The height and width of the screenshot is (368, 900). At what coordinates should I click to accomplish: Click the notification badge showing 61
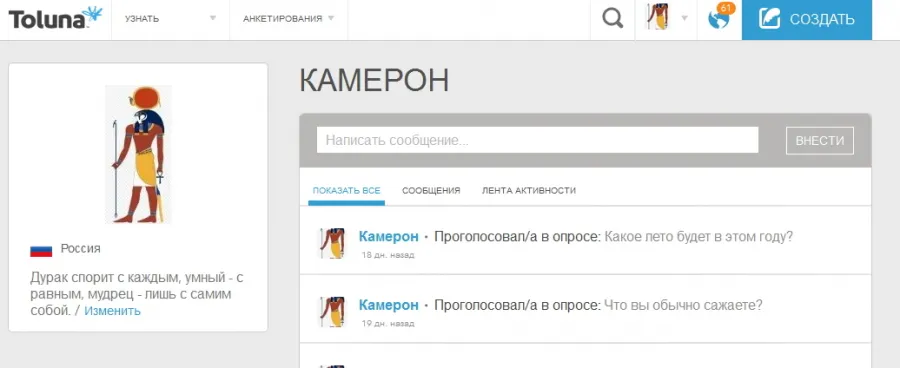[726, 9]
